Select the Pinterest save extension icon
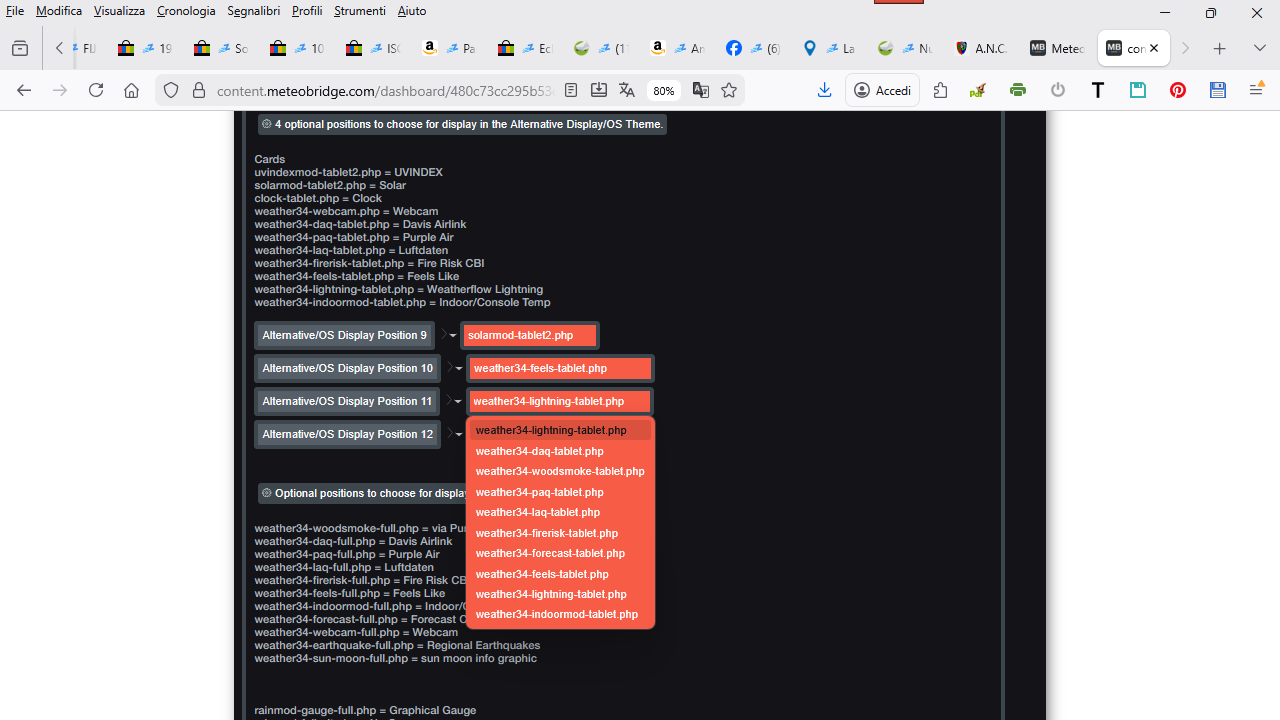 pos(1177,90)
